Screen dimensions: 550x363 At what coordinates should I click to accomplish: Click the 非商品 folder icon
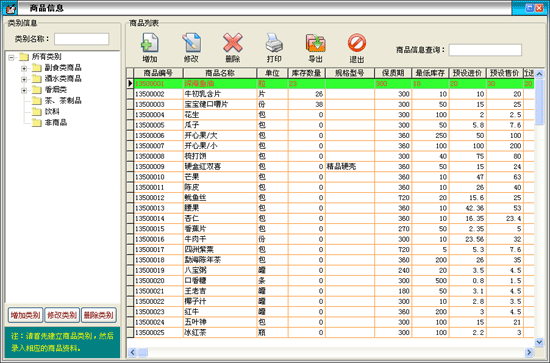coord(37,122)
